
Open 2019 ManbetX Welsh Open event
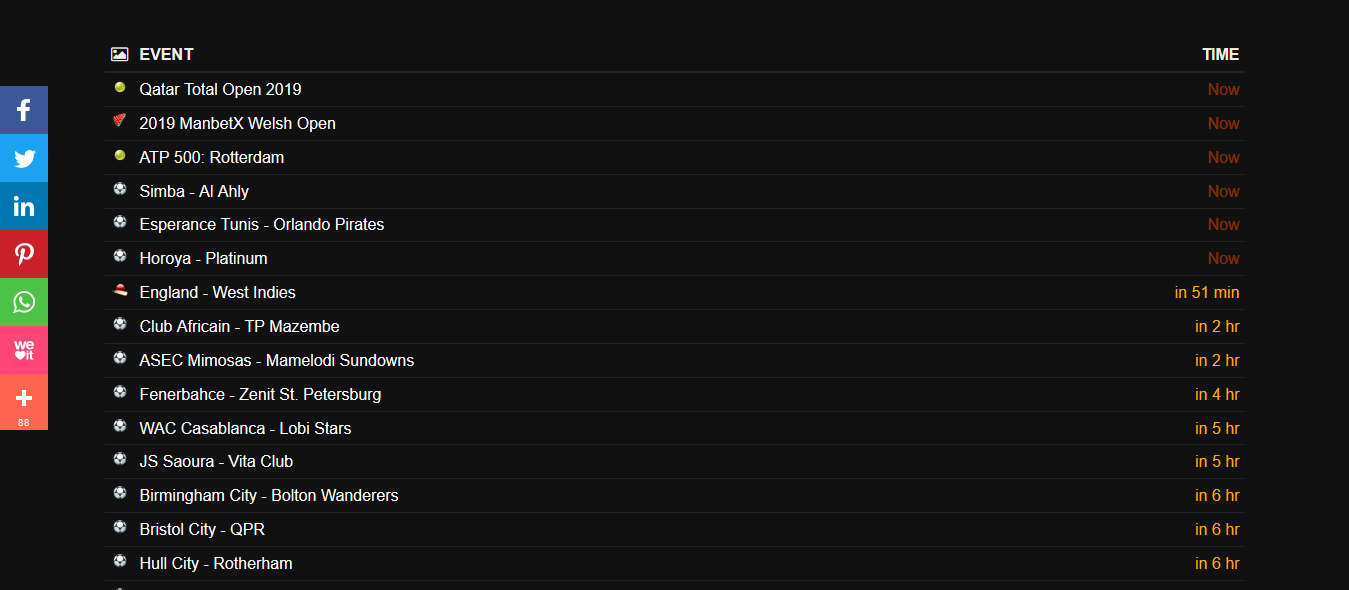[x=237, y=124]
